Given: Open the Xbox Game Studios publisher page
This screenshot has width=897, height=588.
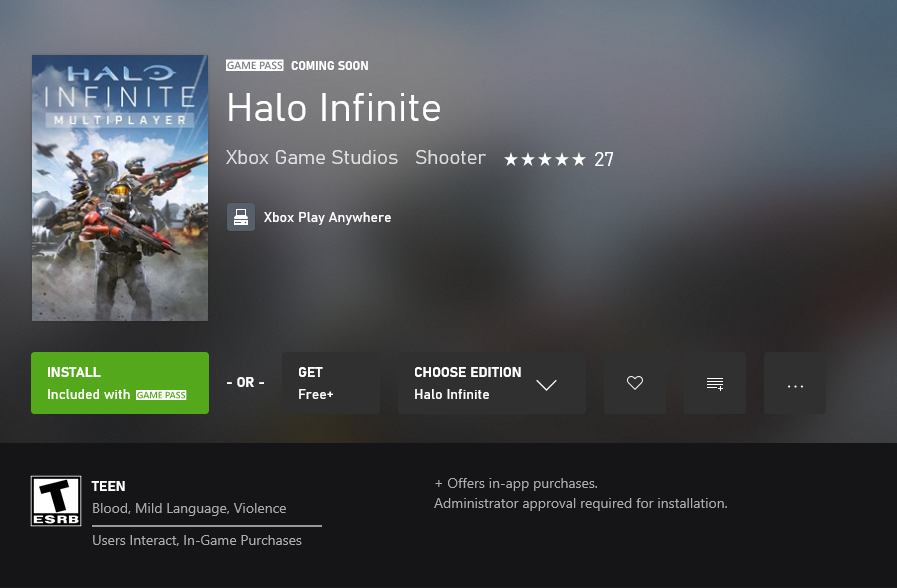Looking at the screenshot, I should click(x=311, y=157).
